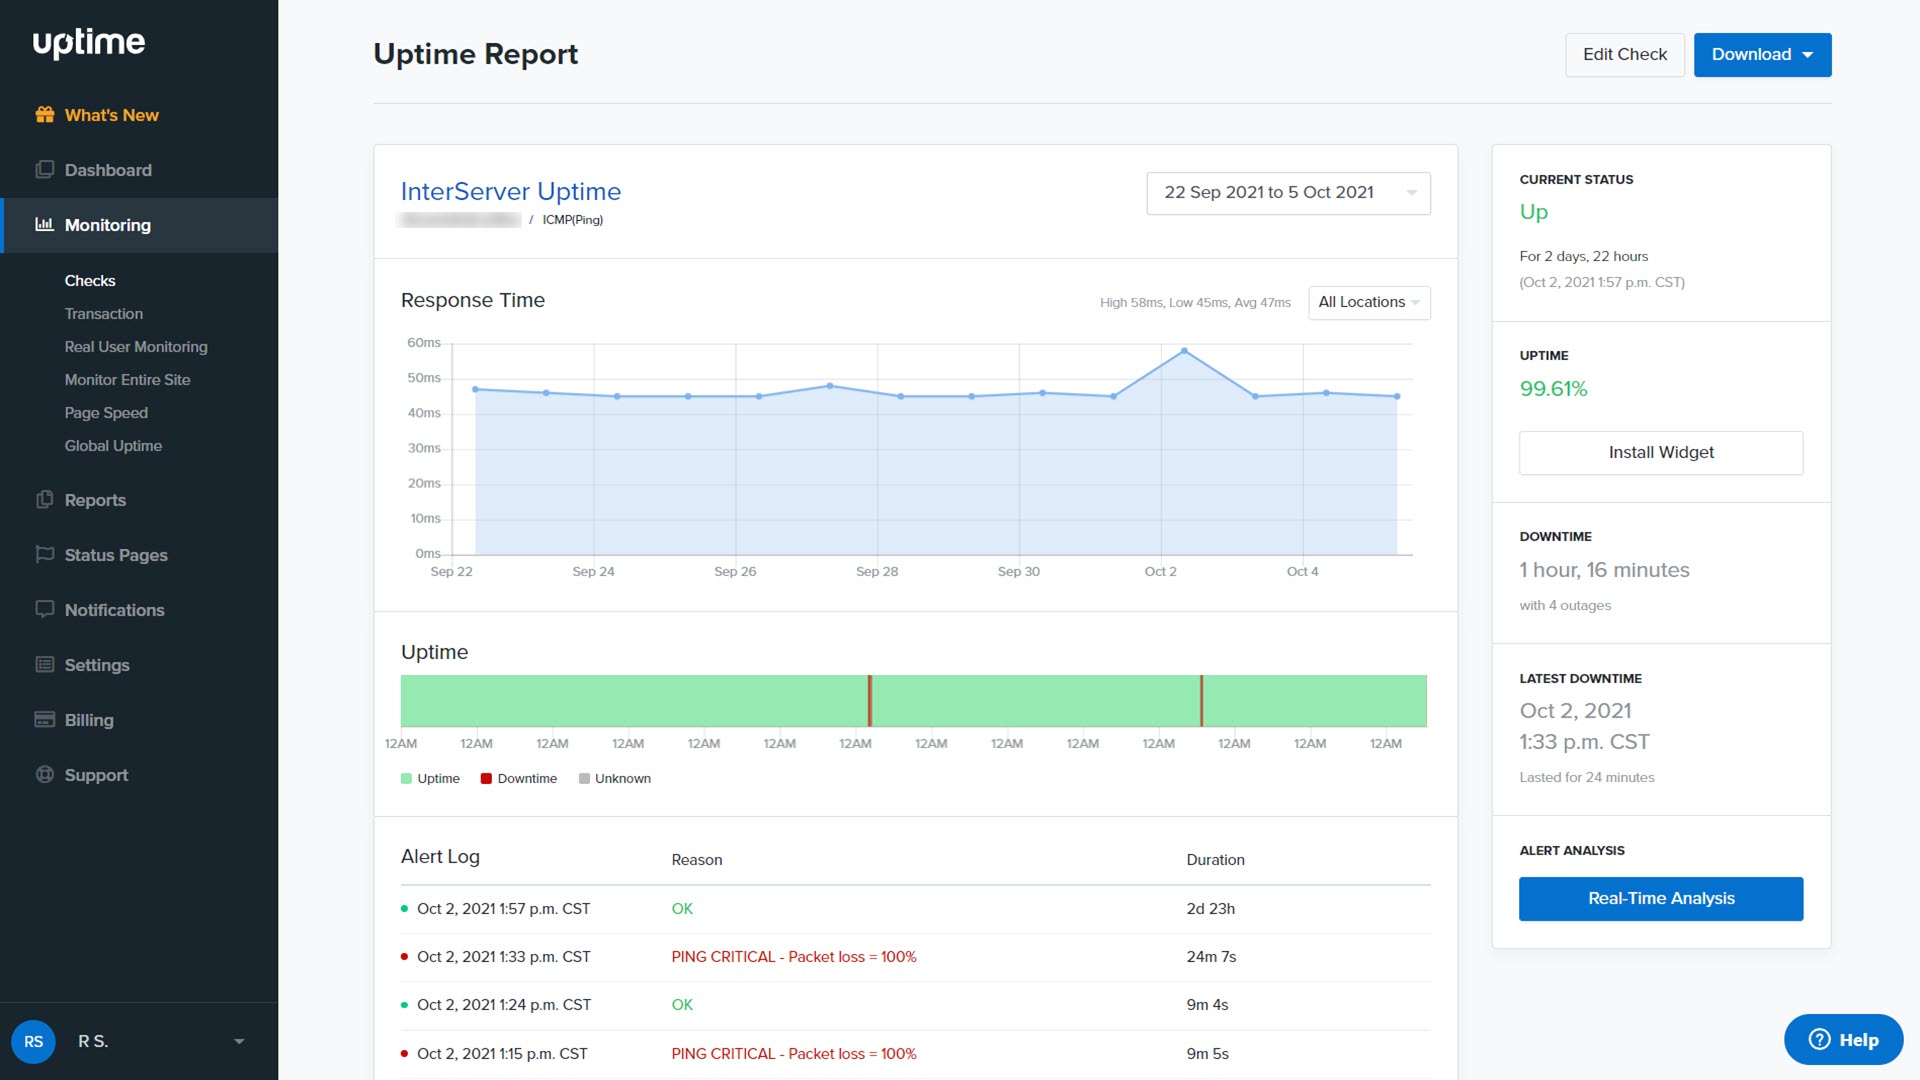Click the 99.61% uptime value
1920x1080 pixels.
tap(1553, 389)
